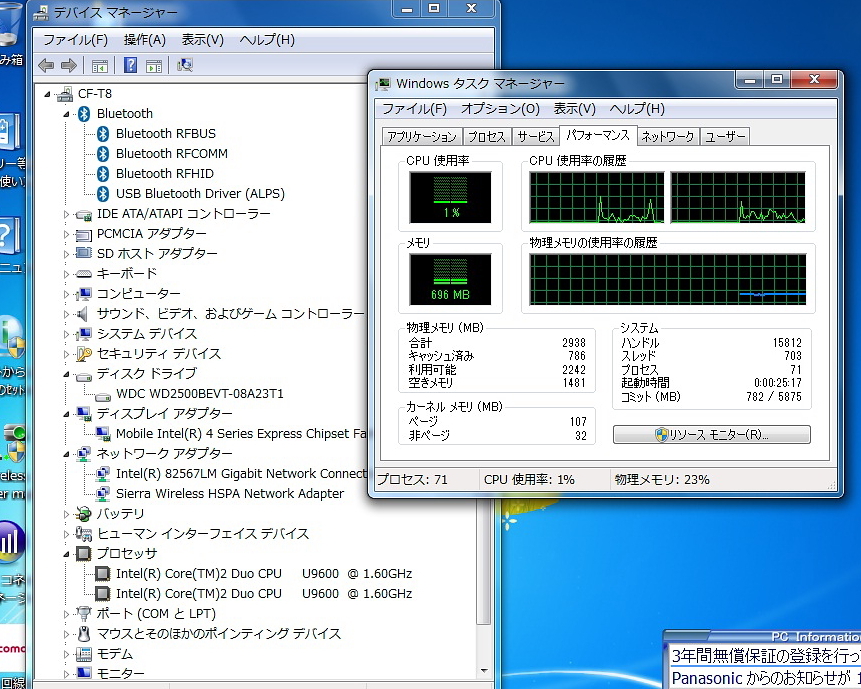Click the SD host adapter category icon
The width and height of the screenshot is (861, 689).
click(83, 254)
